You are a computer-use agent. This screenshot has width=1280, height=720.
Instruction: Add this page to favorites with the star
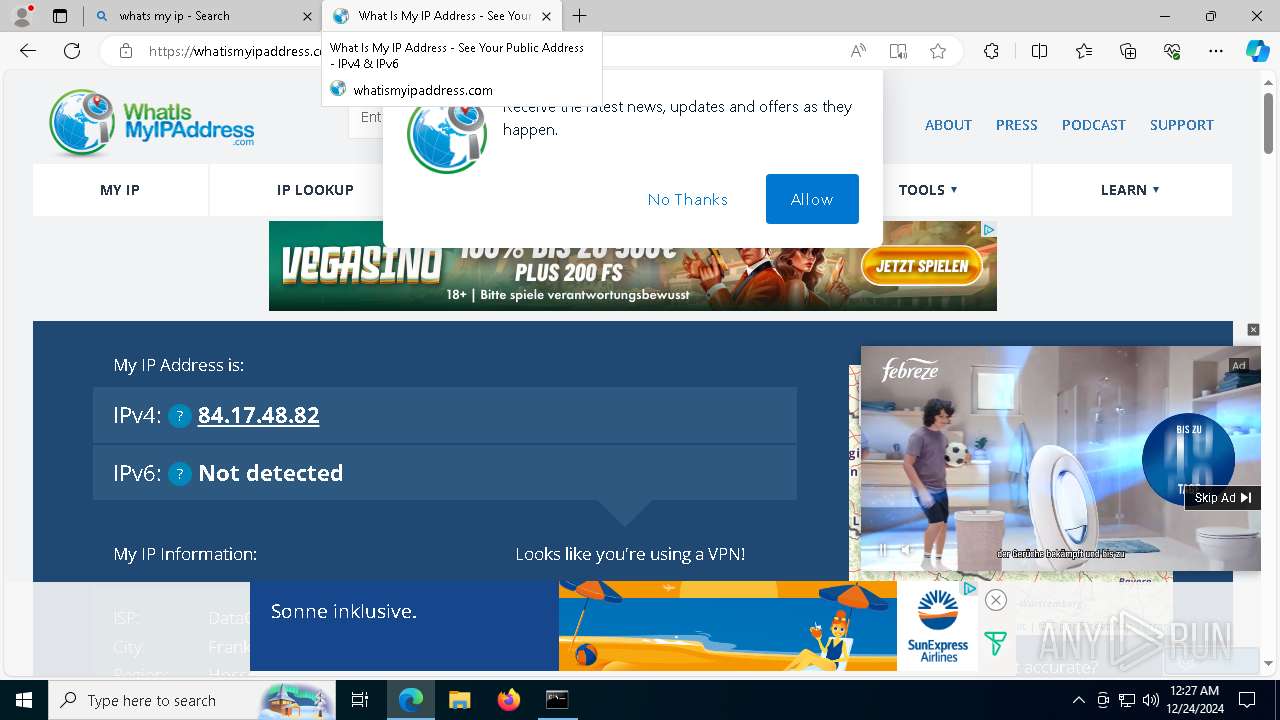938,51
